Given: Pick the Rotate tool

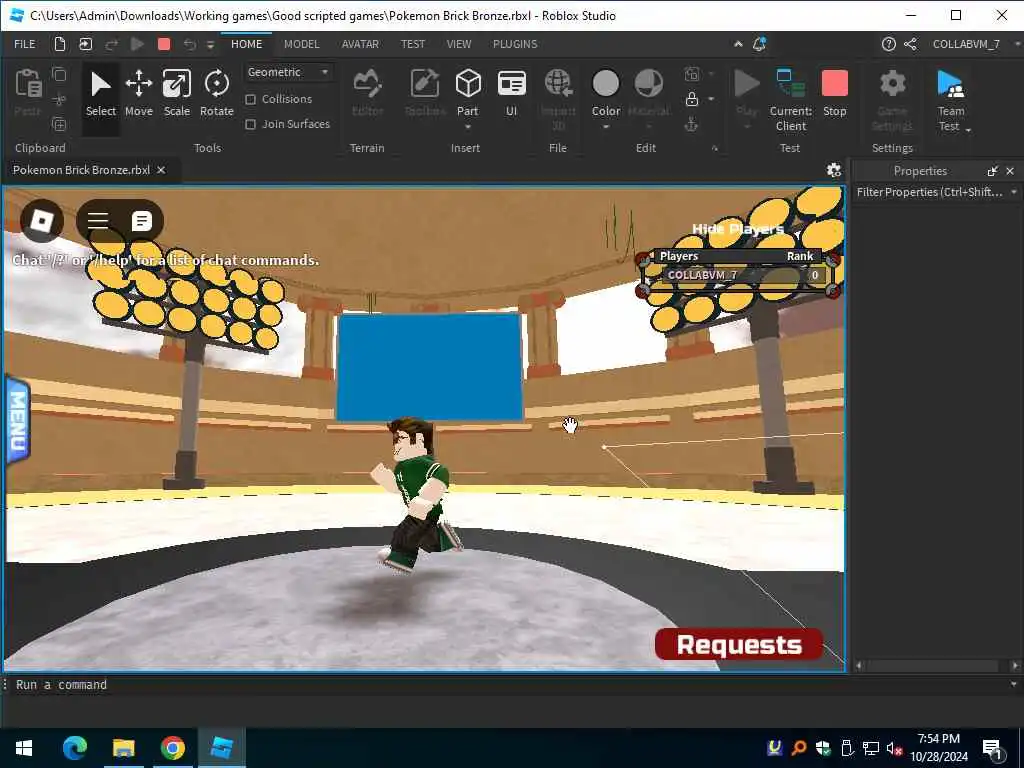Looking at the screenshot, I should coord(217,95).
